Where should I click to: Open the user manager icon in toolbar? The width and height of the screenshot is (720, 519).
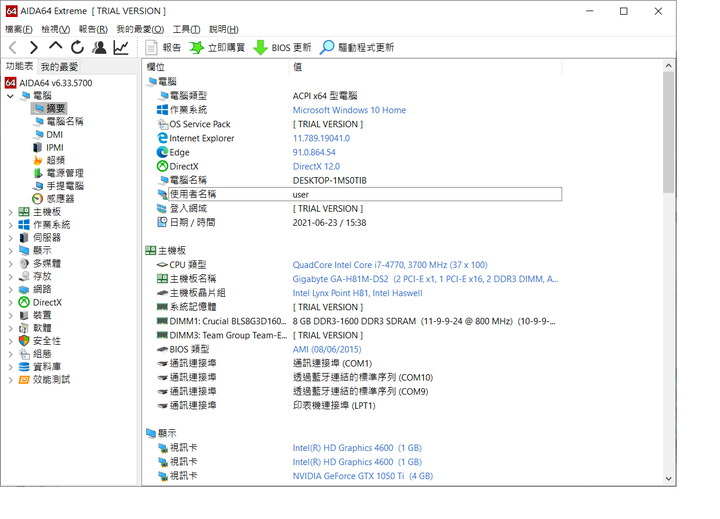click(99, 47)
